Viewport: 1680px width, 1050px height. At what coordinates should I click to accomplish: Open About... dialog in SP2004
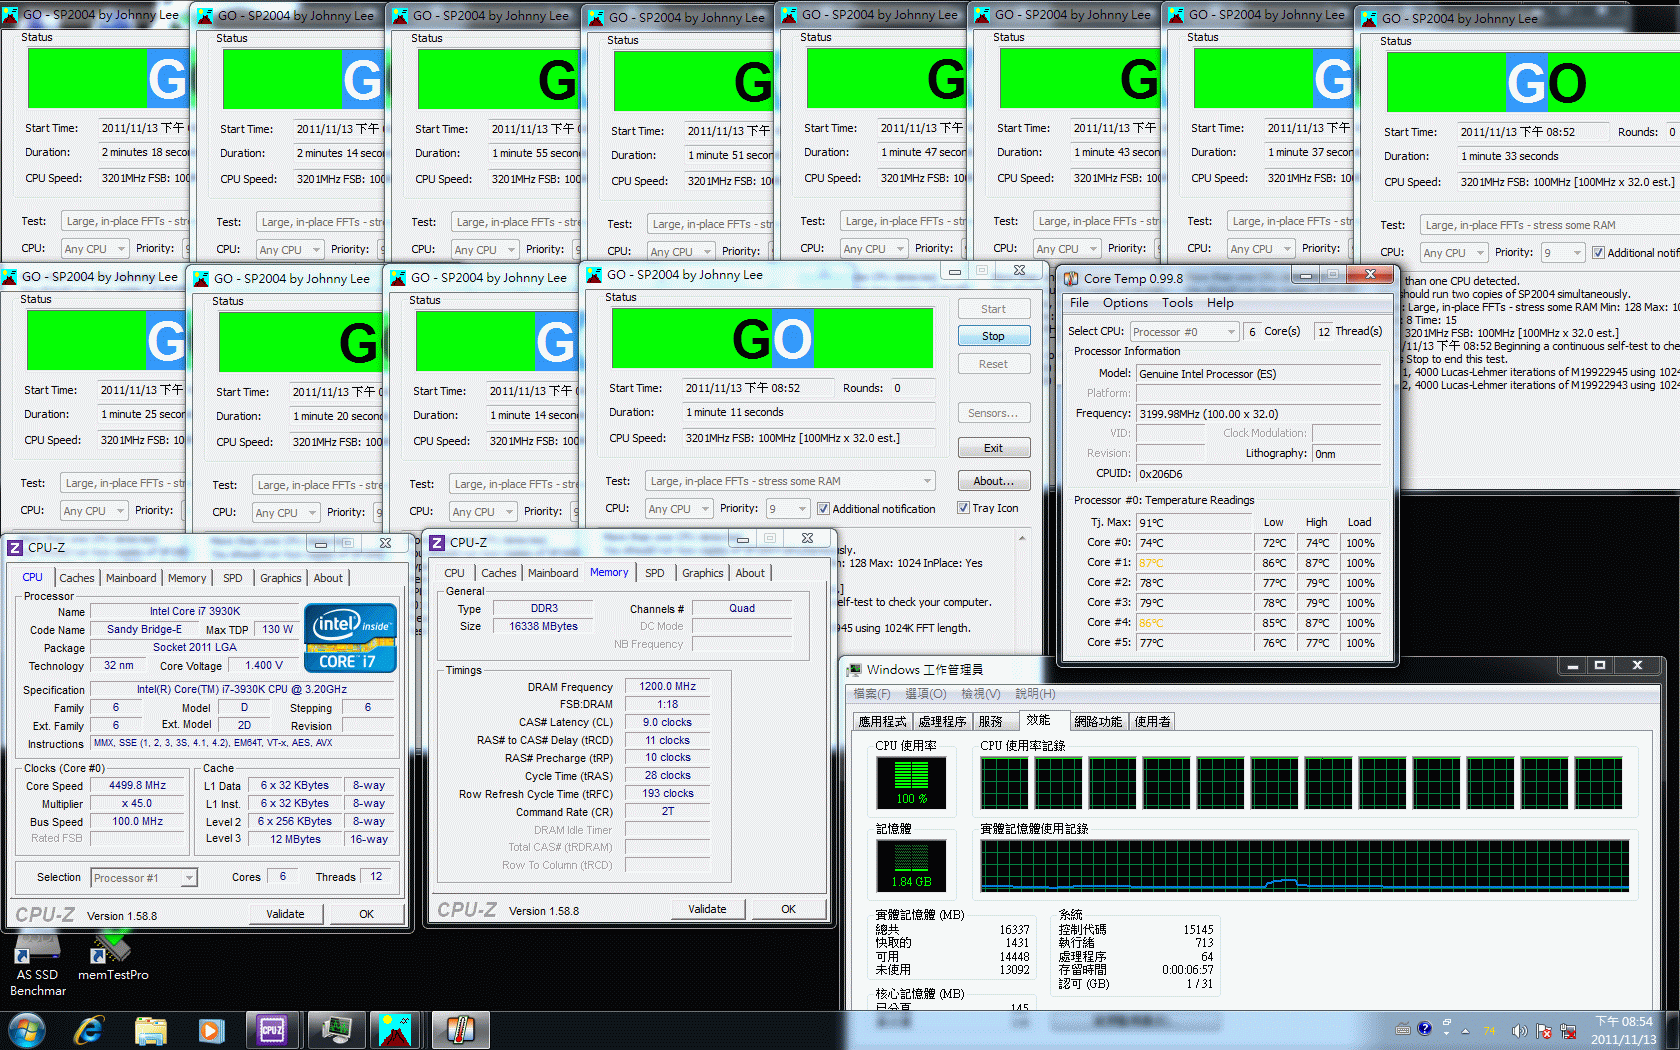tap(993, 481)
